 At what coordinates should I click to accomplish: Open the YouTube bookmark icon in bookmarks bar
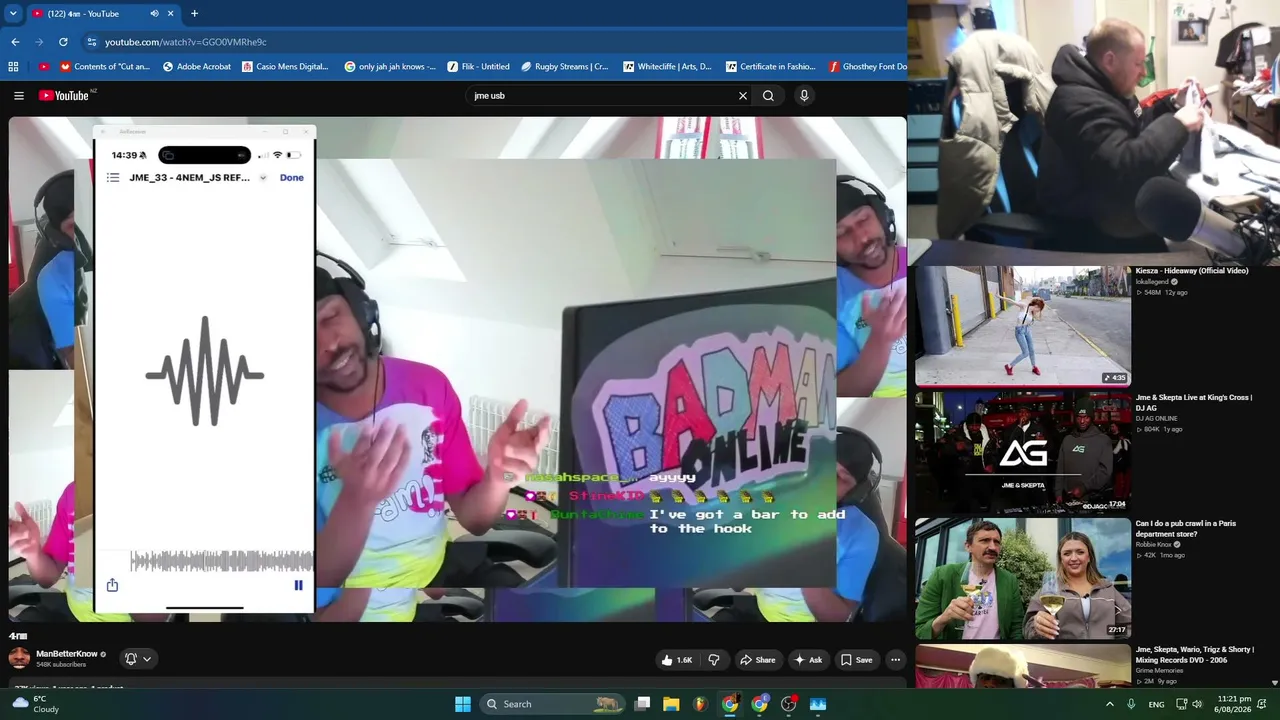click(44, 67)
